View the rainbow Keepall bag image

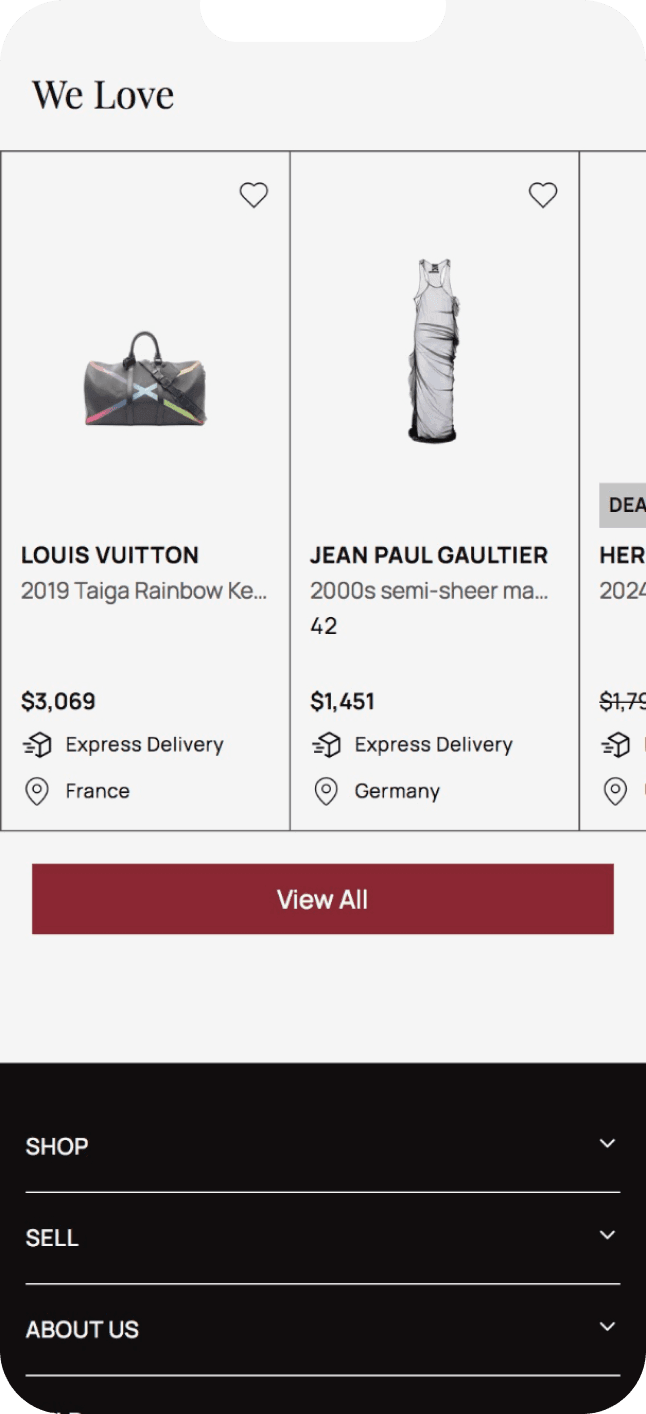click(x=146, y=380)
